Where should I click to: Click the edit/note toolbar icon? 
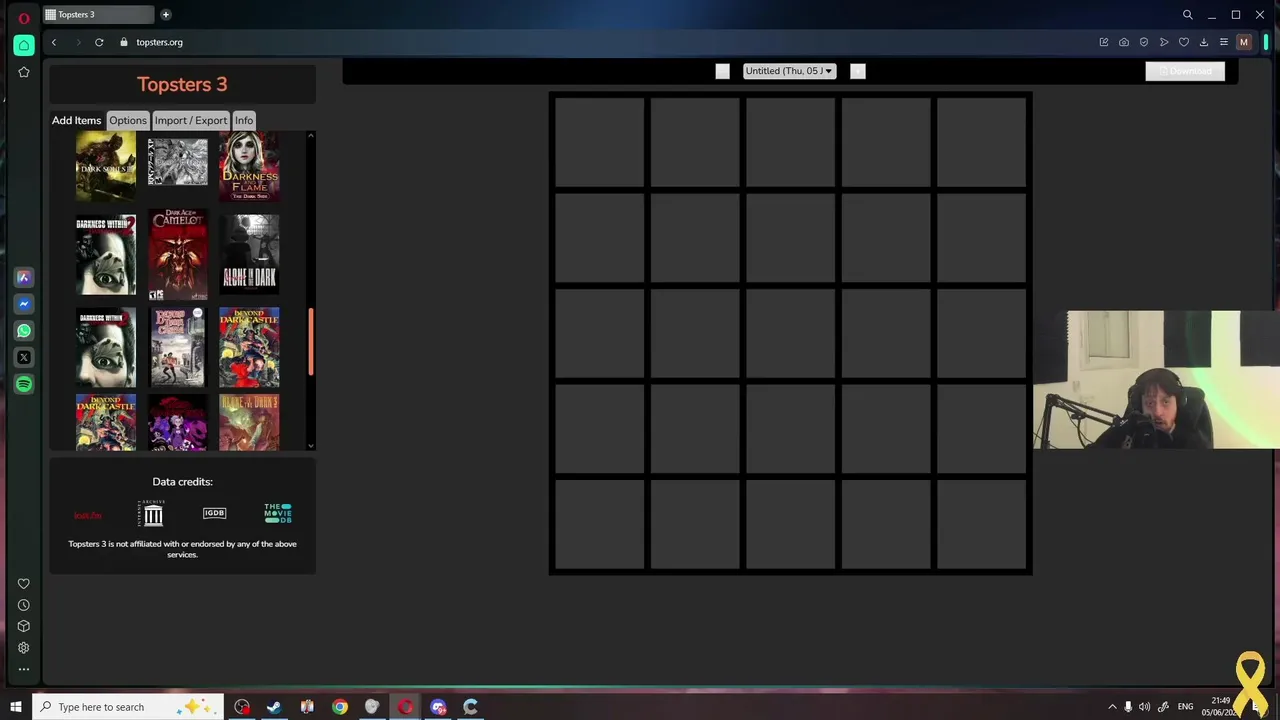[x=1104, y=42]
